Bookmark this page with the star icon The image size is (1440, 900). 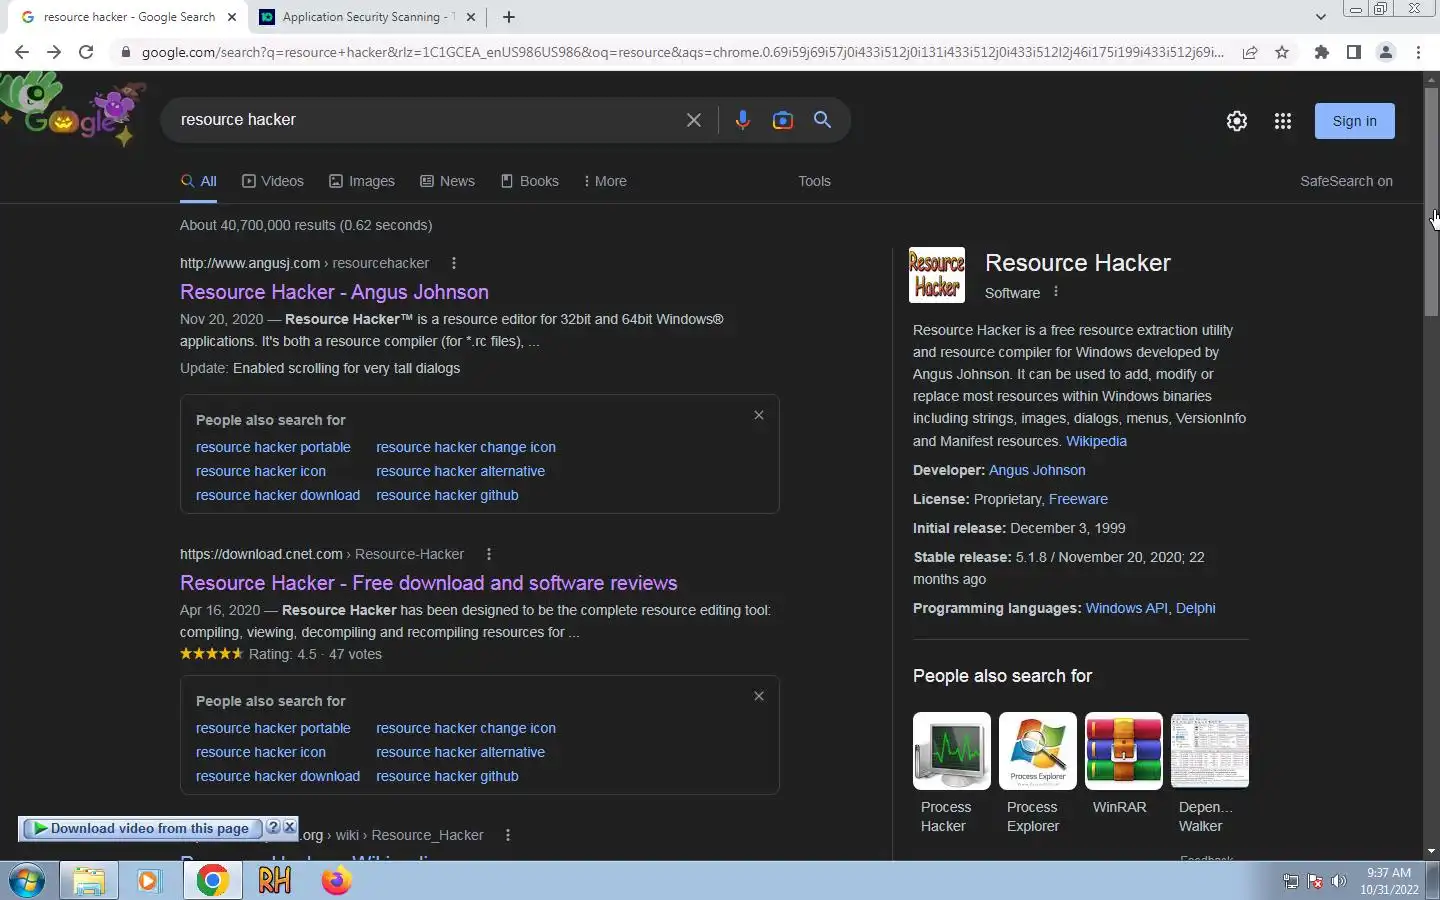[x=1282, y=52]
